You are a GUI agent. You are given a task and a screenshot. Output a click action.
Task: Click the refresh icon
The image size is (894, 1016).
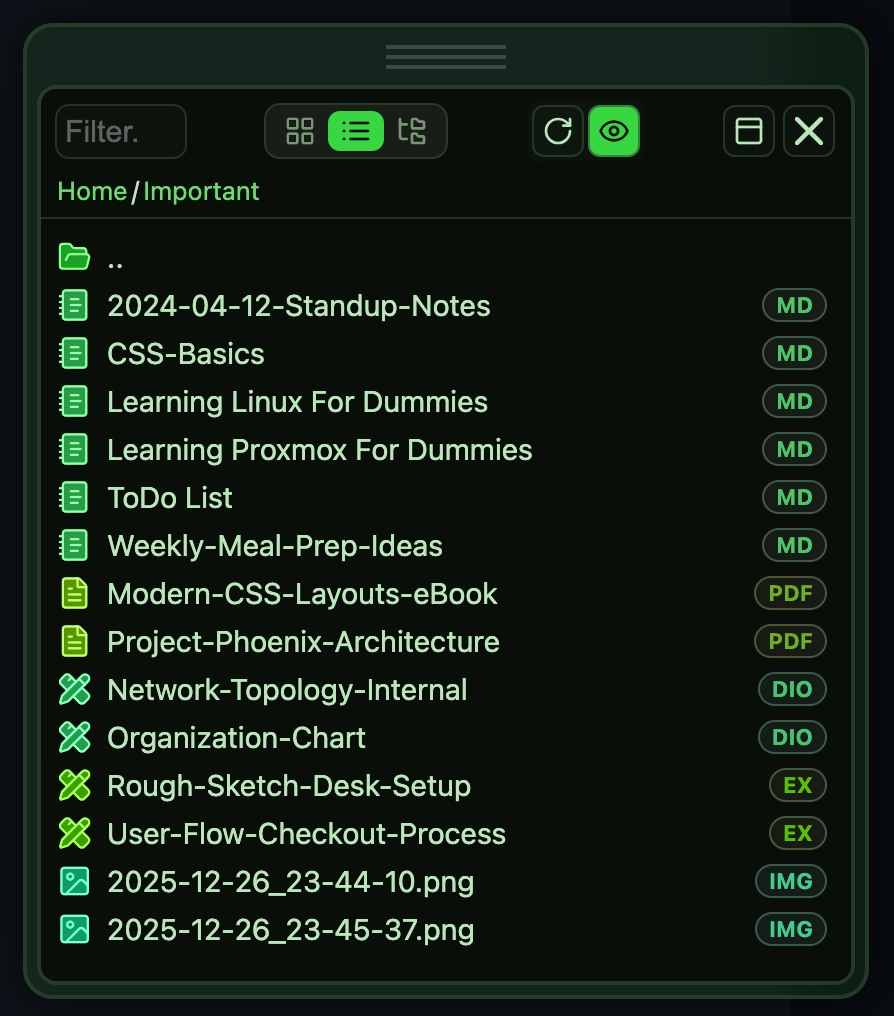558,132
